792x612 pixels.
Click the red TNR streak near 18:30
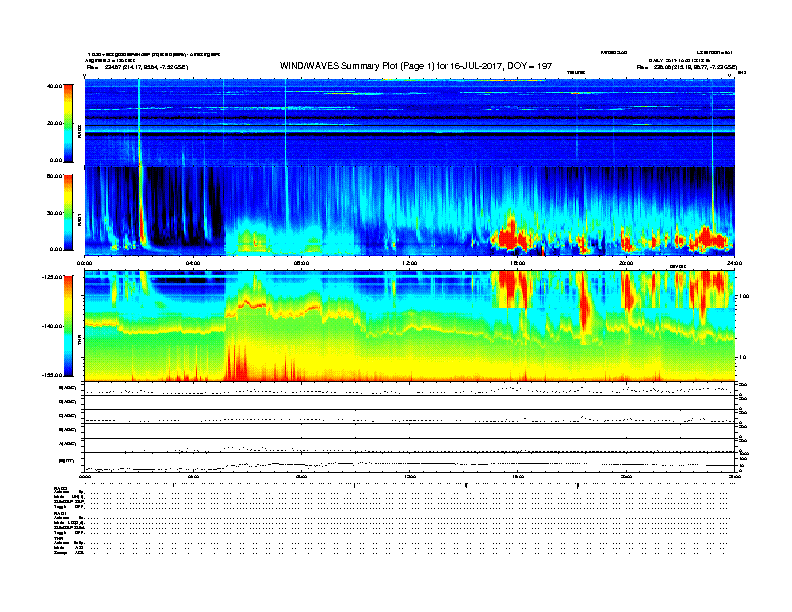pos(584,303)
